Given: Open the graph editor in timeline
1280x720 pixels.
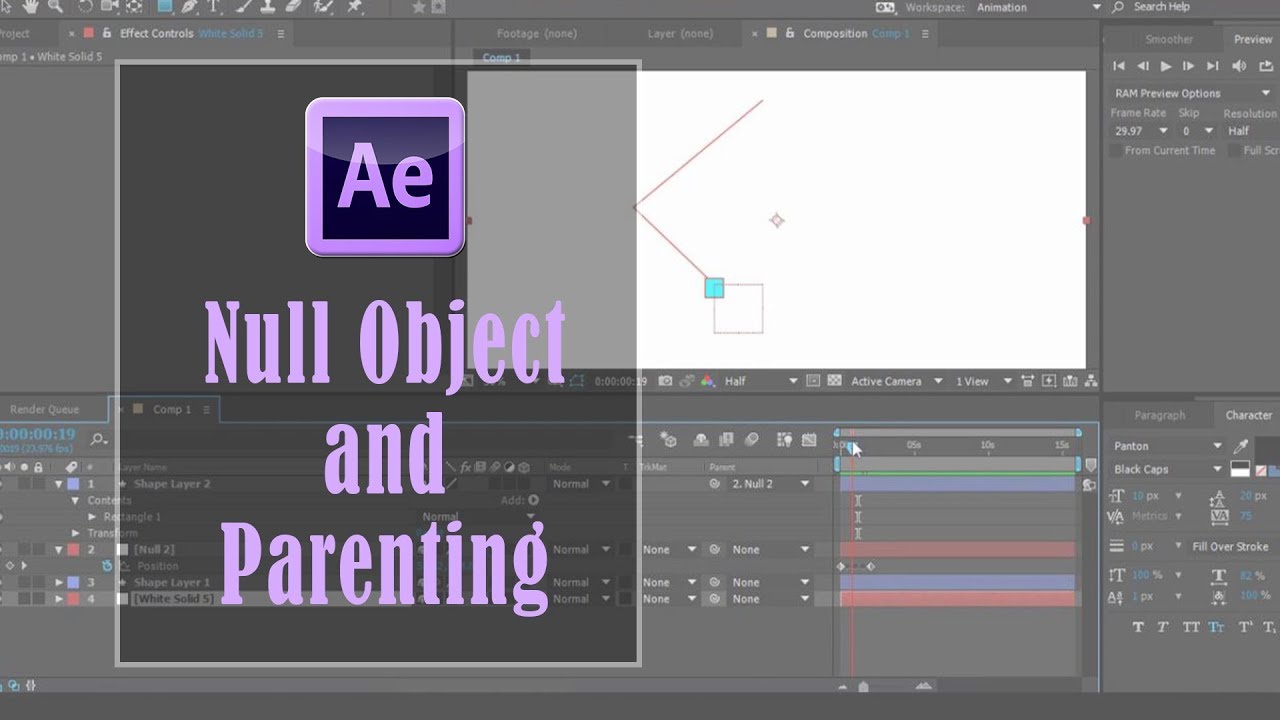Looking at the screenshot, I should point(809,440).
